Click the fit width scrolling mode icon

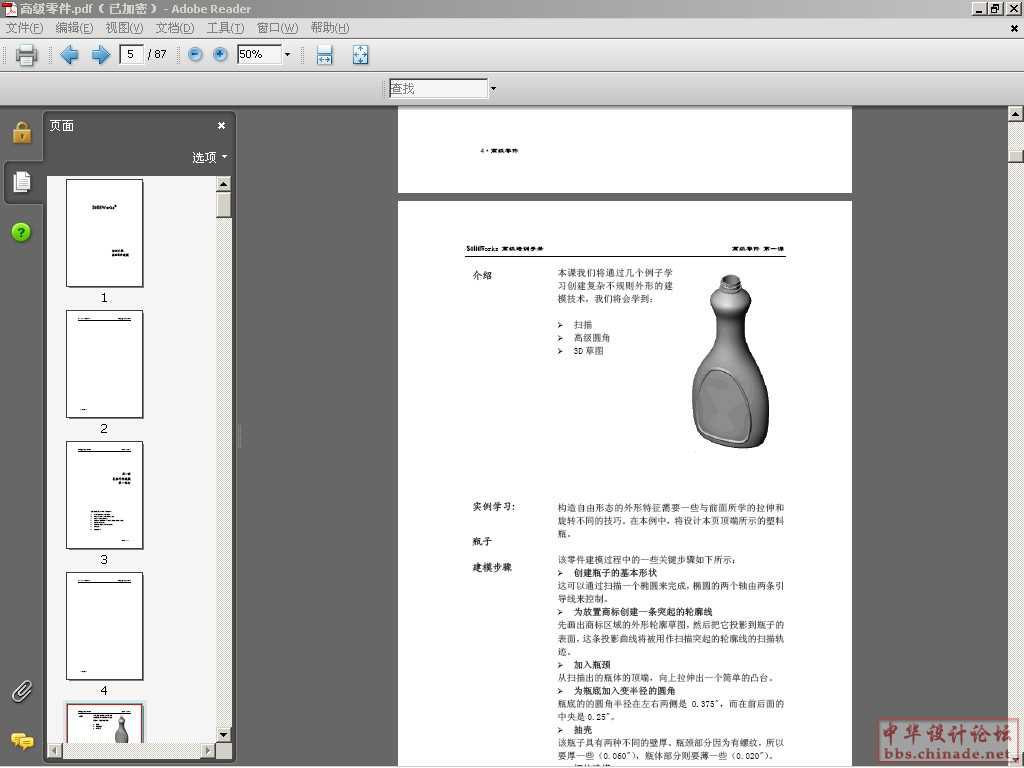325,55
